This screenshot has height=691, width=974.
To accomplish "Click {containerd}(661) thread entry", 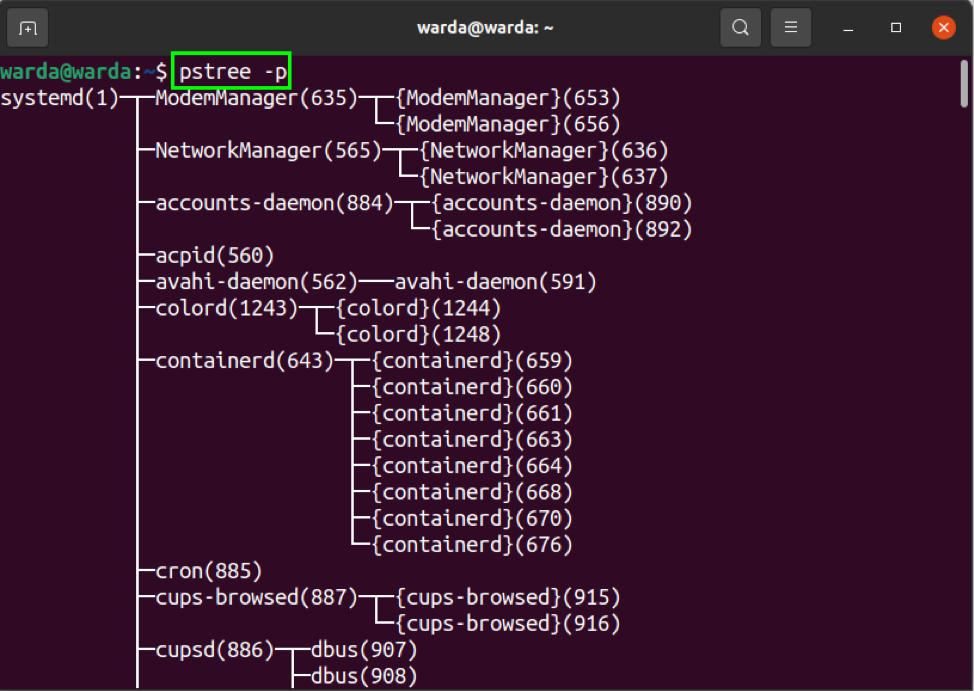I will pyautogui.click(x=472, y=414).
